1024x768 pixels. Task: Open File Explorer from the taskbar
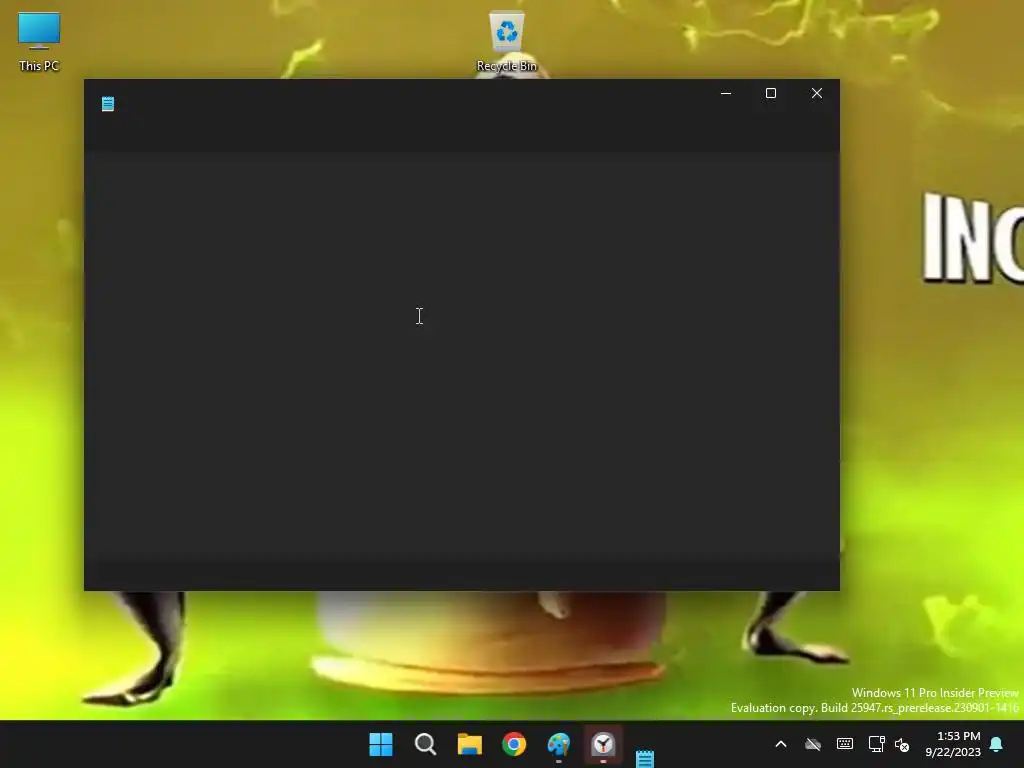pyautogui.click(x=470, y=744)
